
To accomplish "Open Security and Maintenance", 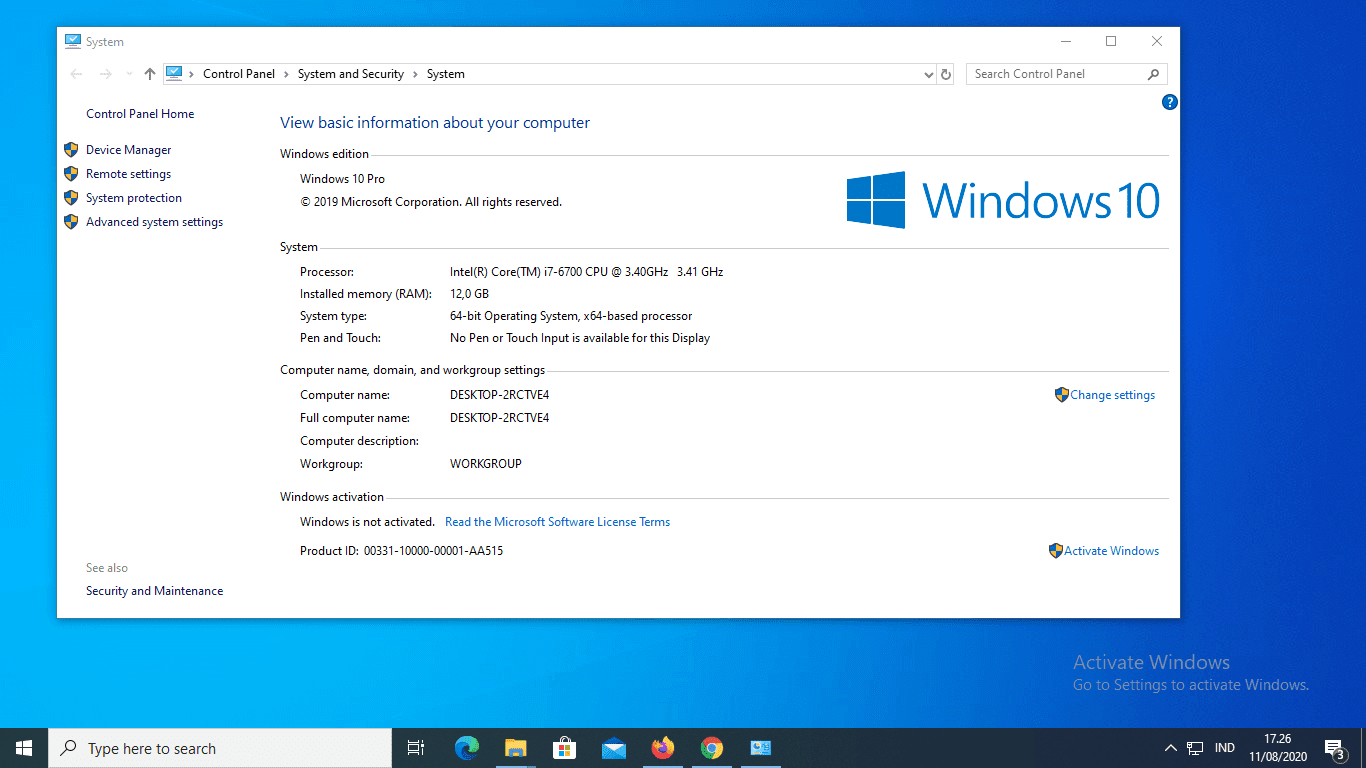I will pos(155,591).
